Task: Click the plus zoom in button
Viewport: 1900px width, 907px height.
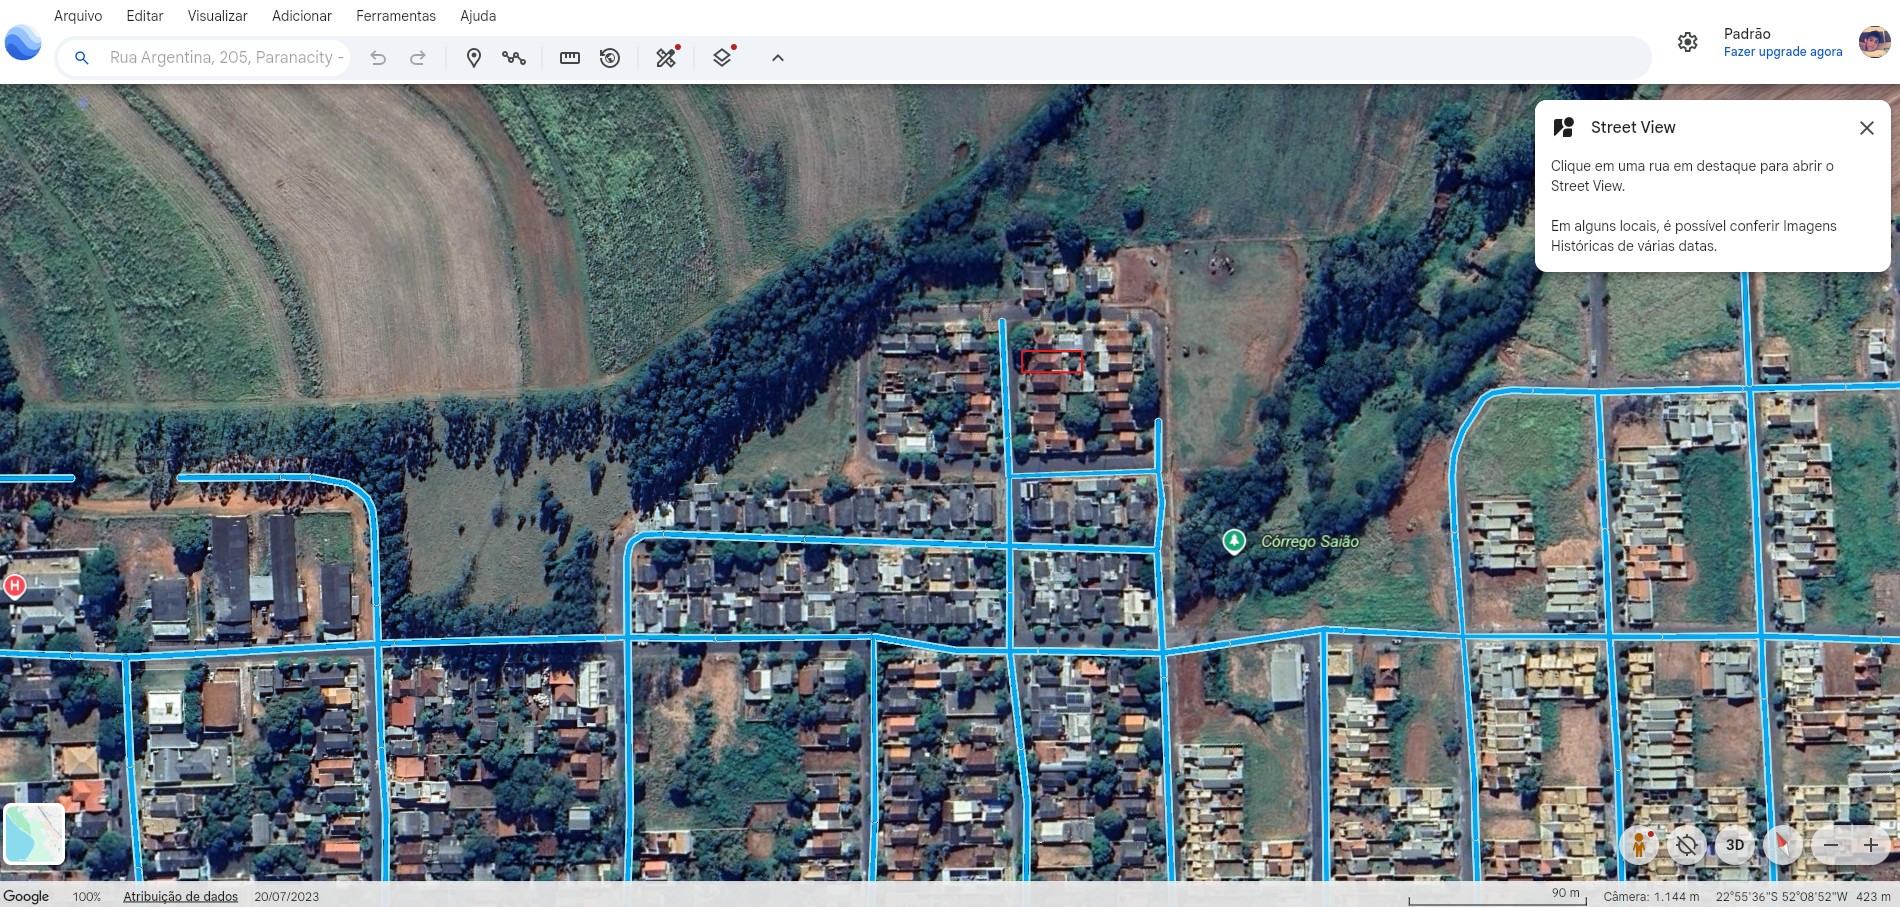Action: pyautogui.click(x=1871, y=845)
